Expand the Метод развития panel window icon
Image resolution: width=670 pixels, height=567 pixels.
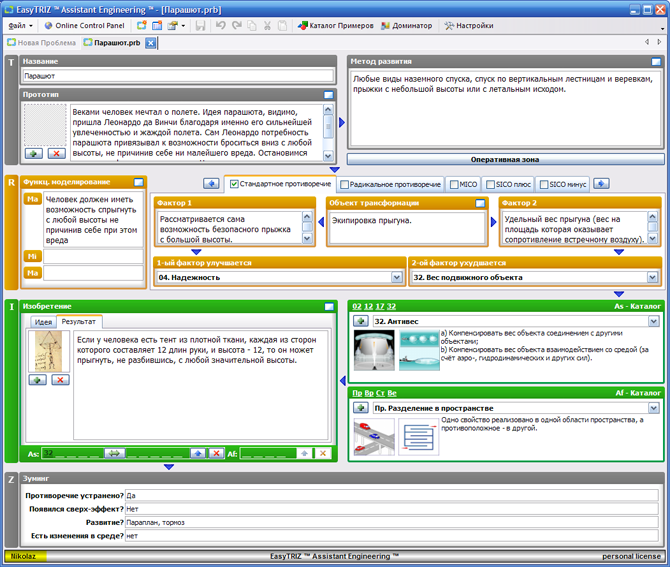(656, 62)
